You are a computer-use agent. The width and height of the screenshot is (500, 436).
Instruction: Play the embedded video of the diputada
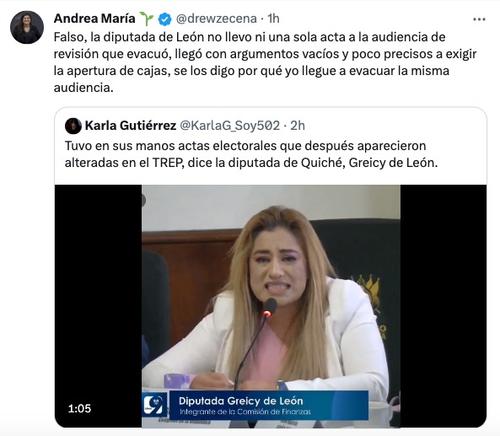tap(271, 306)
